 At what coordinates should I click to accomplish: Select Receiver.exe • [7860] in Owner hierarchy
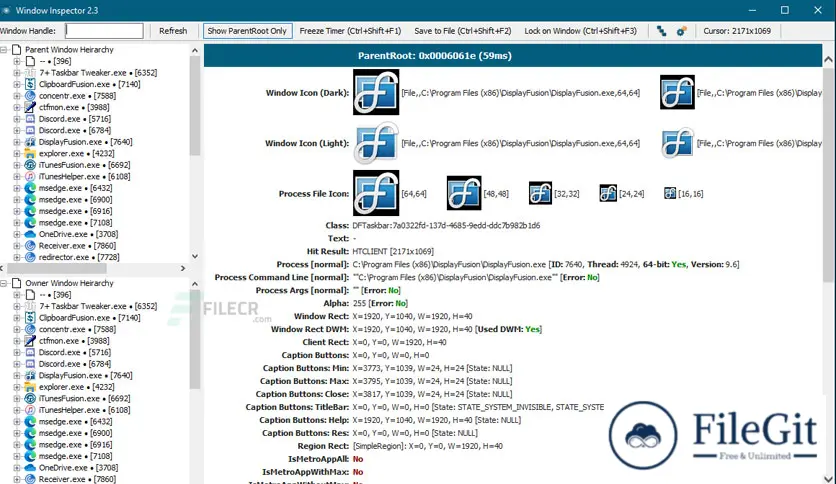pos(77,479)
